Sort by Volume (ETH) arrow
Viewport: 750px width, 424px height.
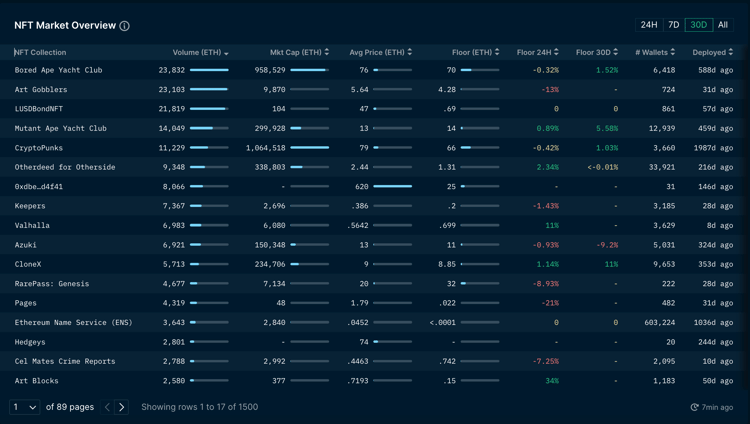(226, 53)
